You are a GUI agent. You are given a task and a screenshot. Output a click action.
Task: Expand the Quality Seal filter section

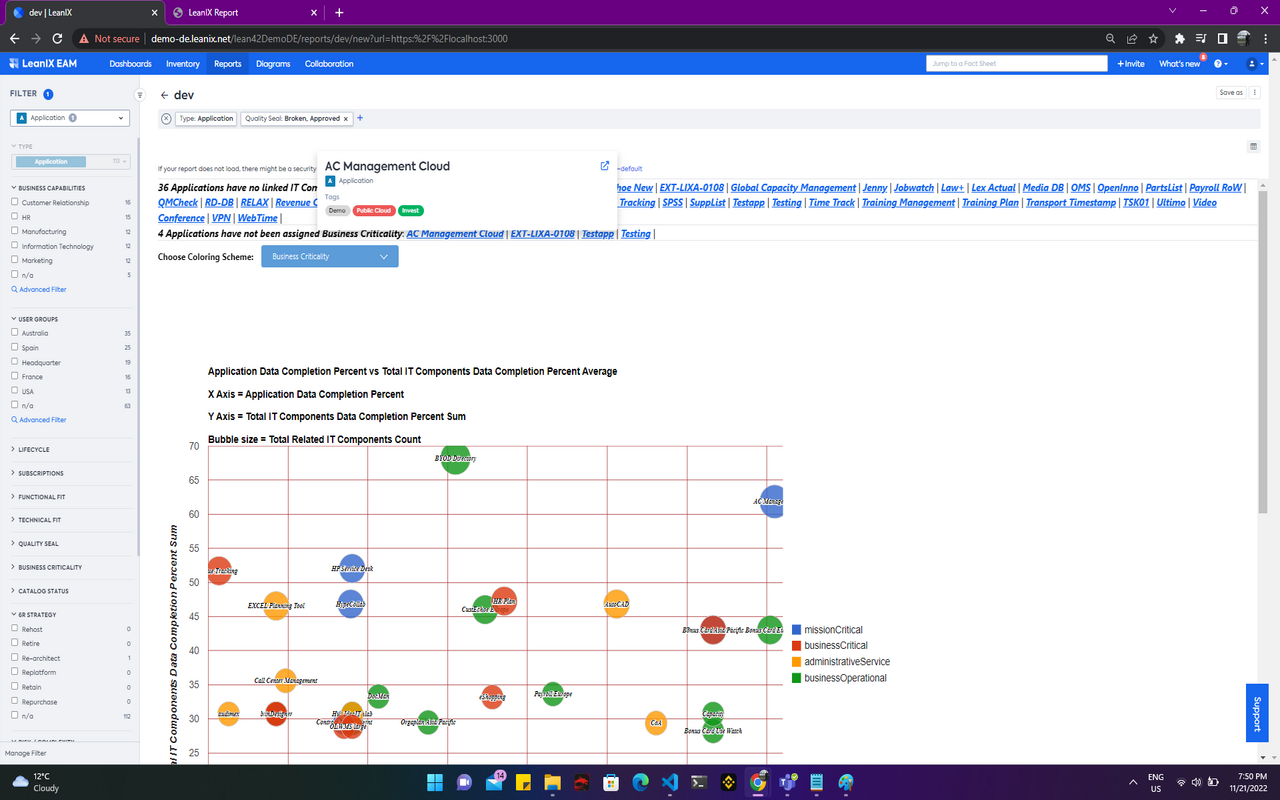click(36, 544)
